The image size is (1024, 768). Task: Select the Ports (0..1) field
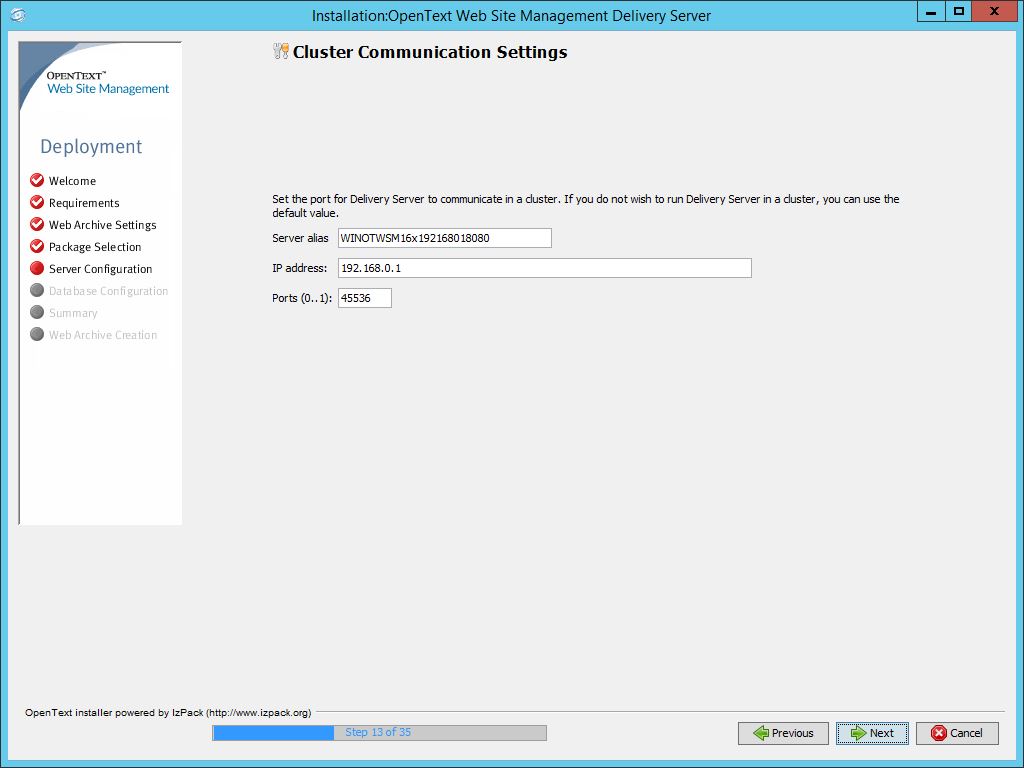[364, 298]
